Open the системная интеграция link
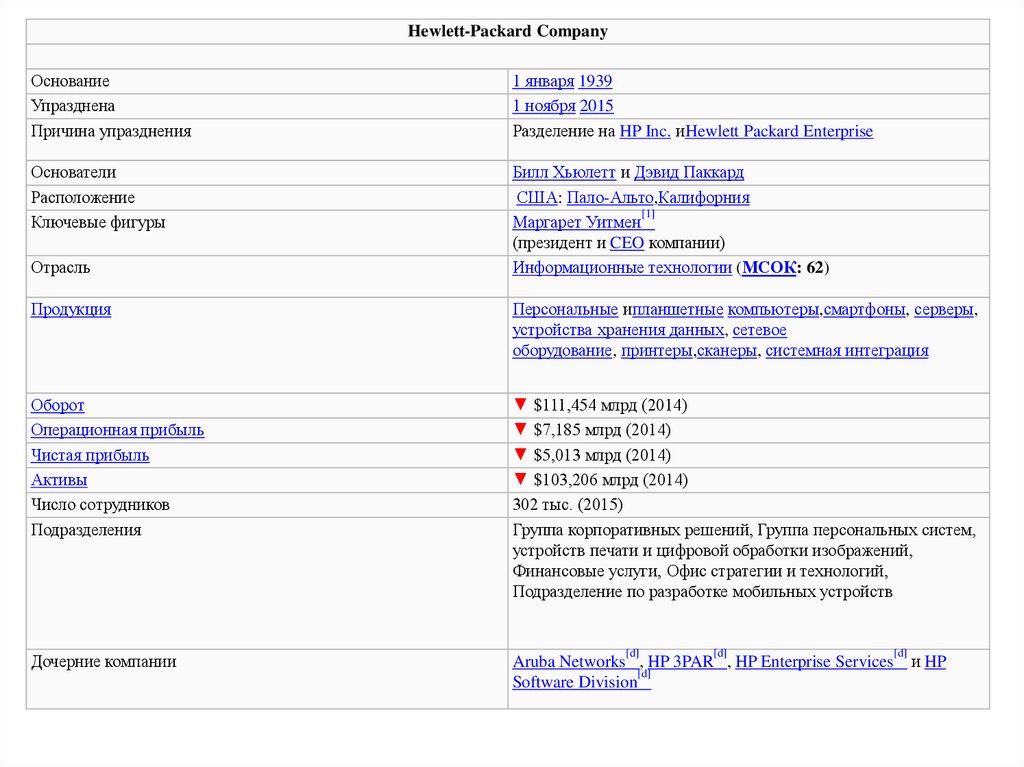This screenshot has width=1024, height=767. click(846, 351)
